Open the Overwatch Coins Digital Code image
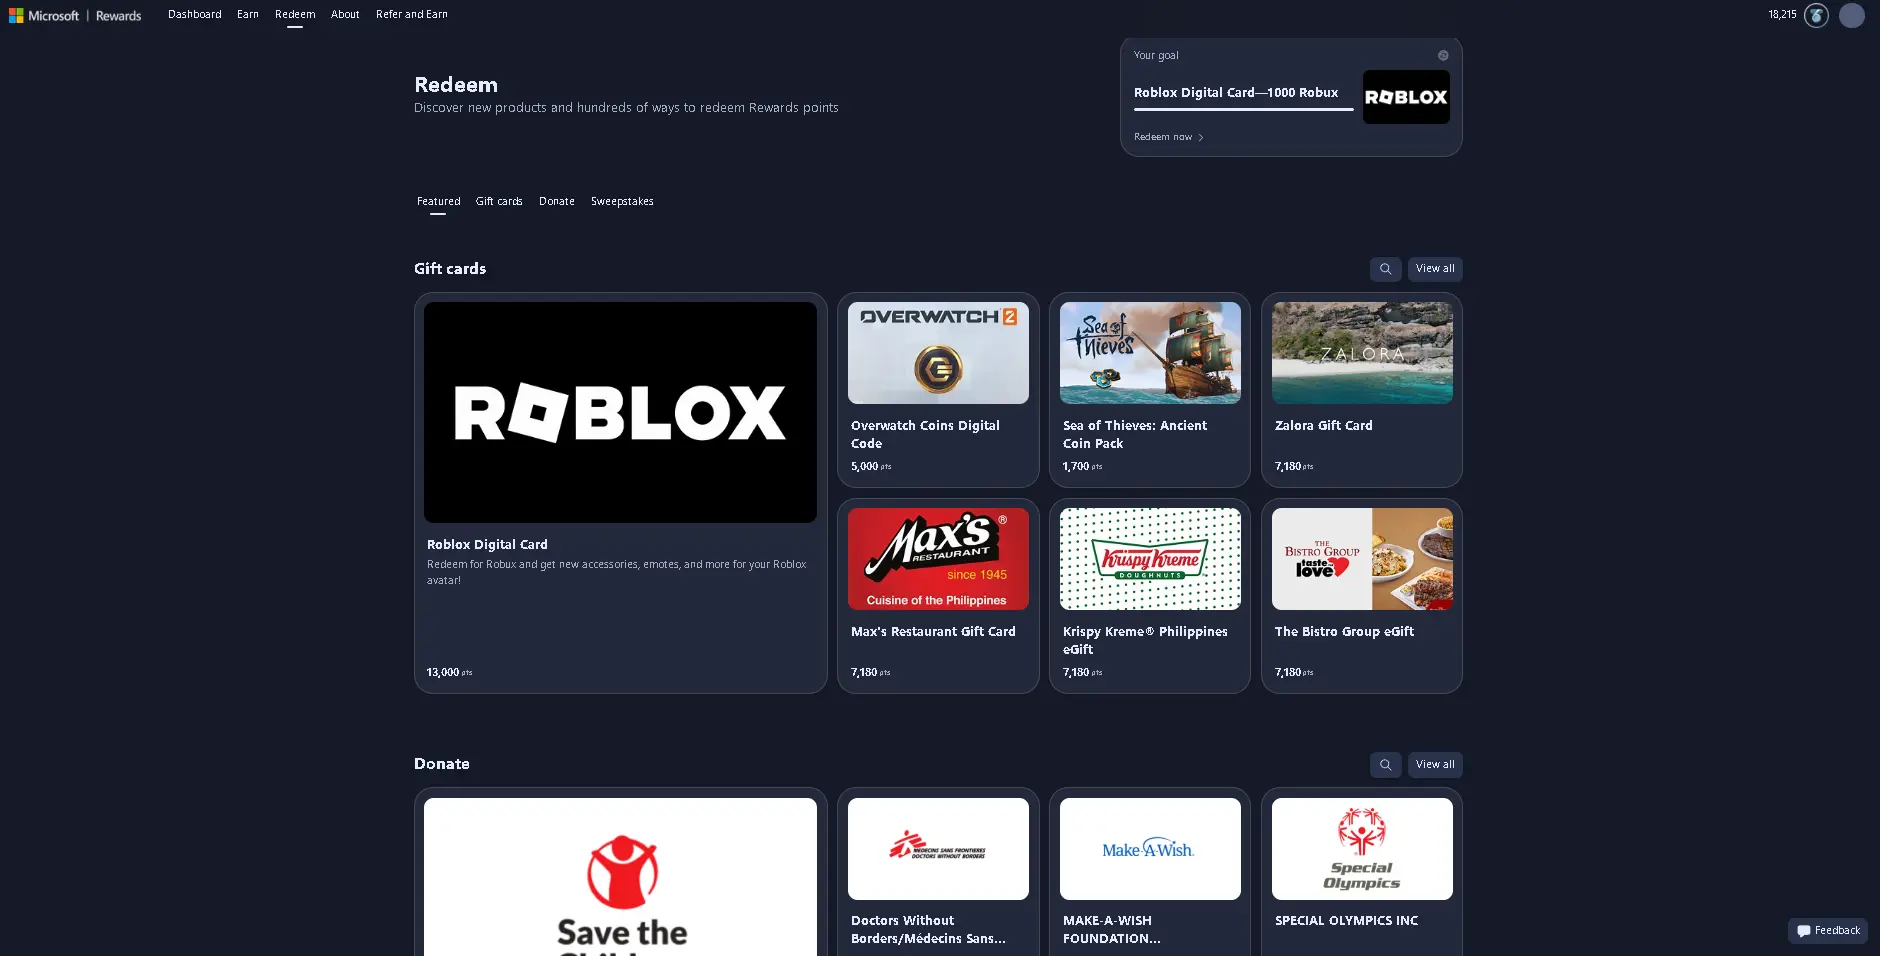 pos(938,353)
